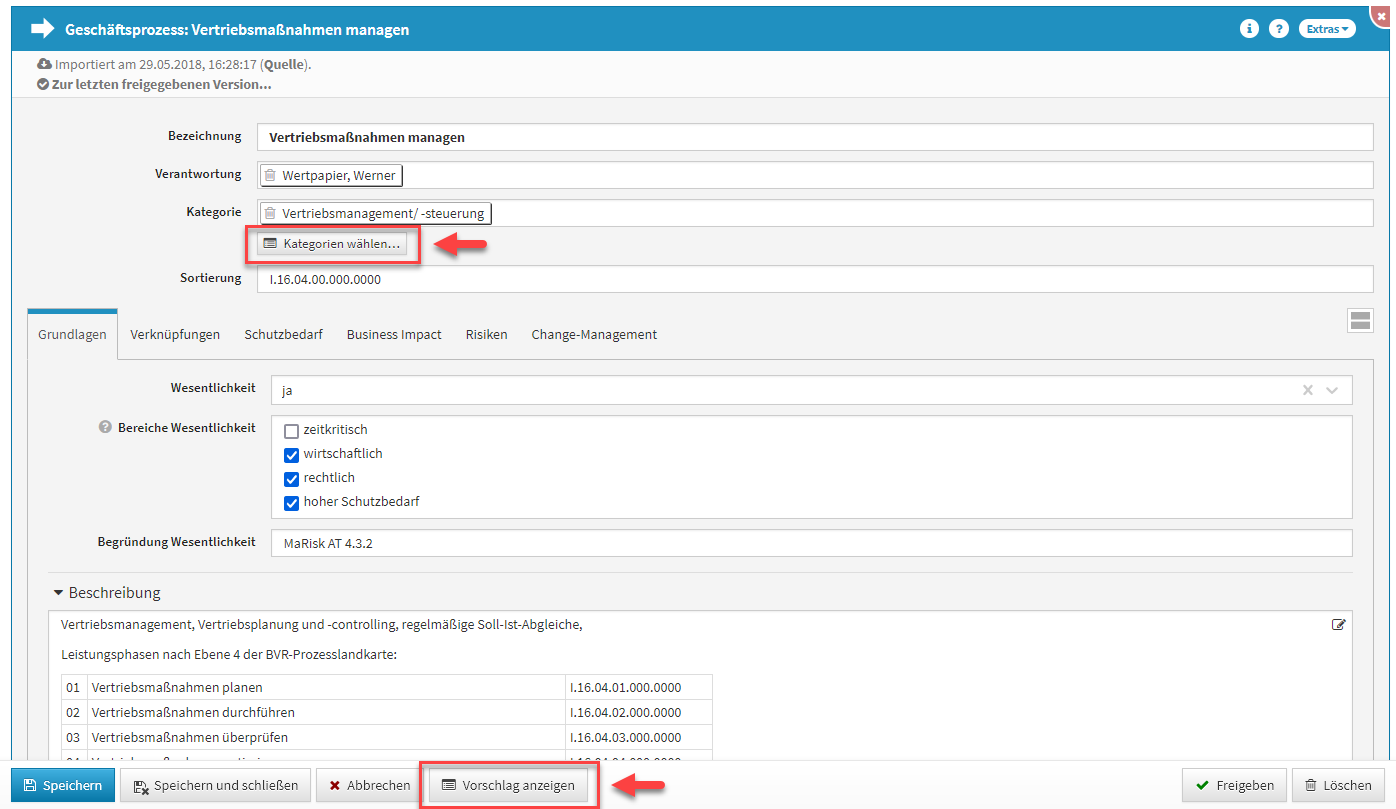Click the Kategorien wählen button
The width and height of the screenshot is (1396, 809).
(332, 244)
